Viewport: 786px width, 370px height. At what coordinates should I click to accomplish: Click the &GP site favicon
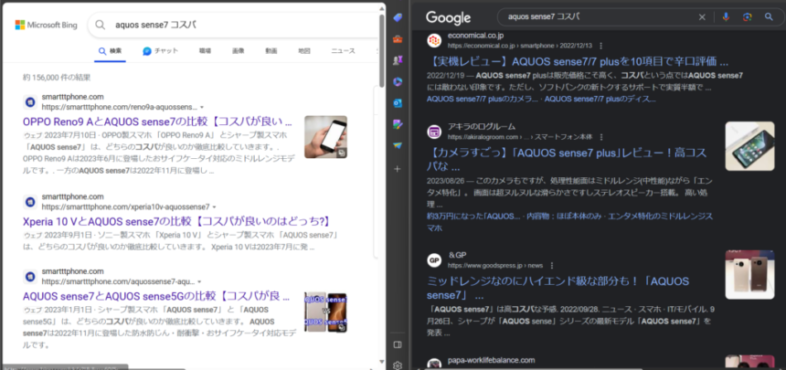point(434,260)
